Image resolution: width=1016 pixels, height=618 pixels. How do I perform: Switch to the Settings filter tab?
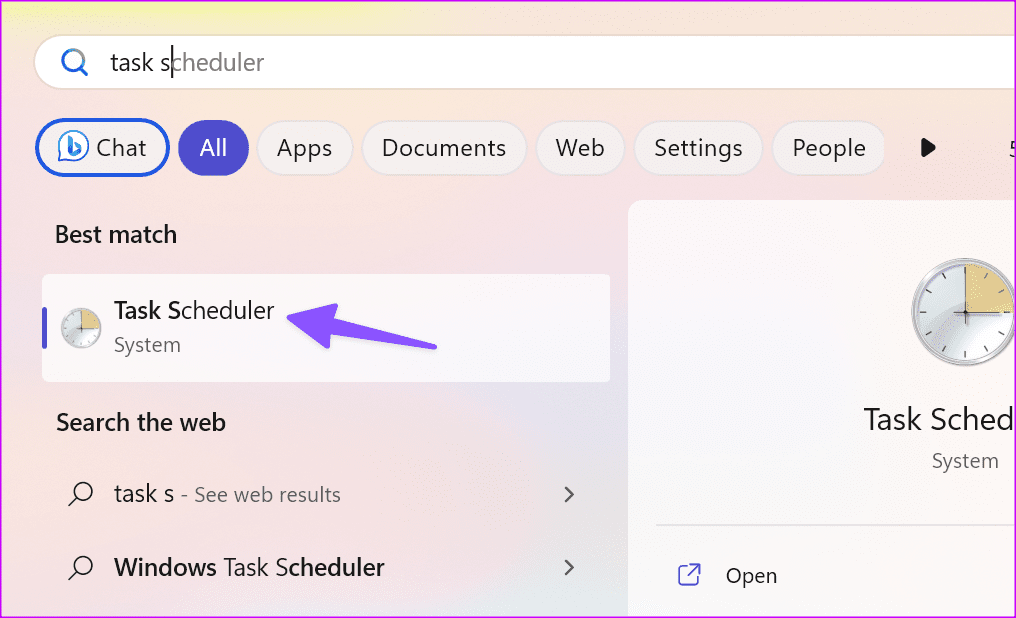pyautogui.click(x=698, y=148)
